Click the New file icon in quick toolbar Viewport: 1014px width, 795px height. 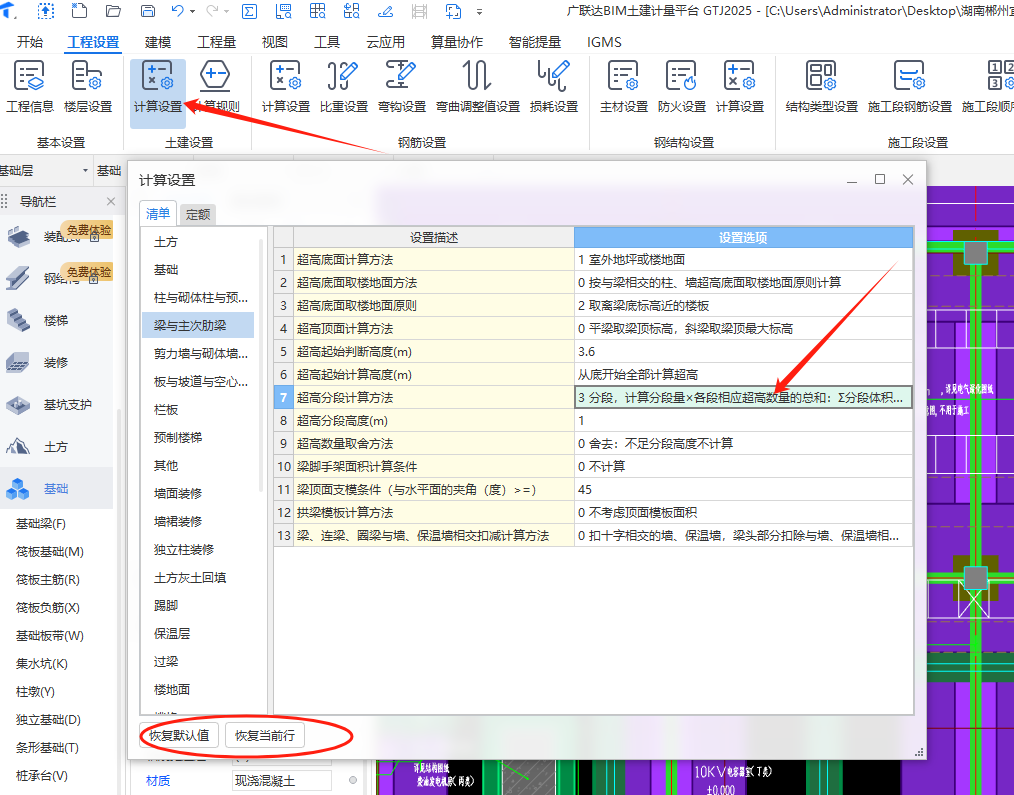click(79, 10)
